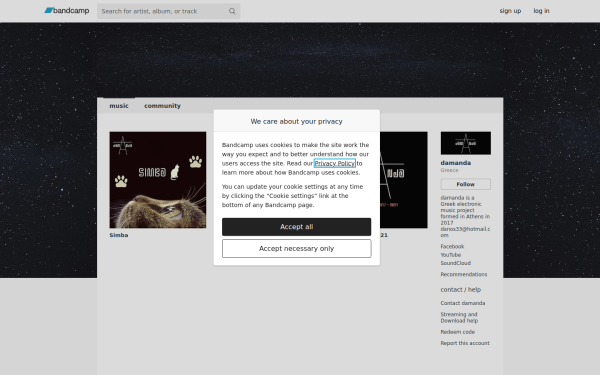
Task: Open the Facebook link
Action: point(452,246)
